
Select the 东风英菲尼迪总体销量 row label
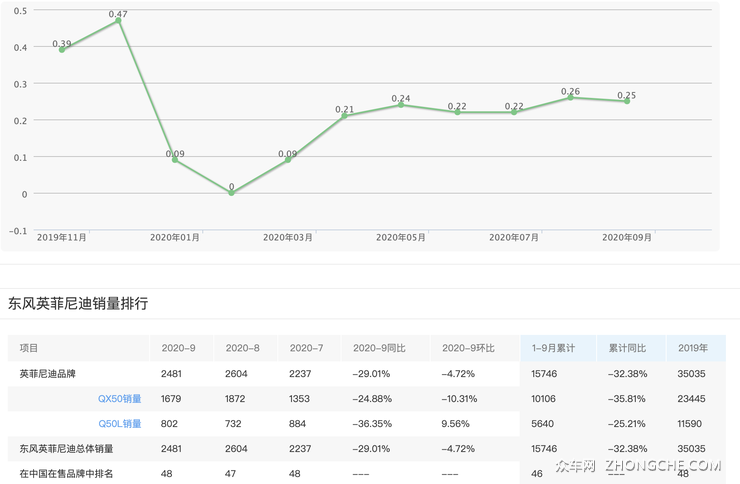tap(67, 448)
